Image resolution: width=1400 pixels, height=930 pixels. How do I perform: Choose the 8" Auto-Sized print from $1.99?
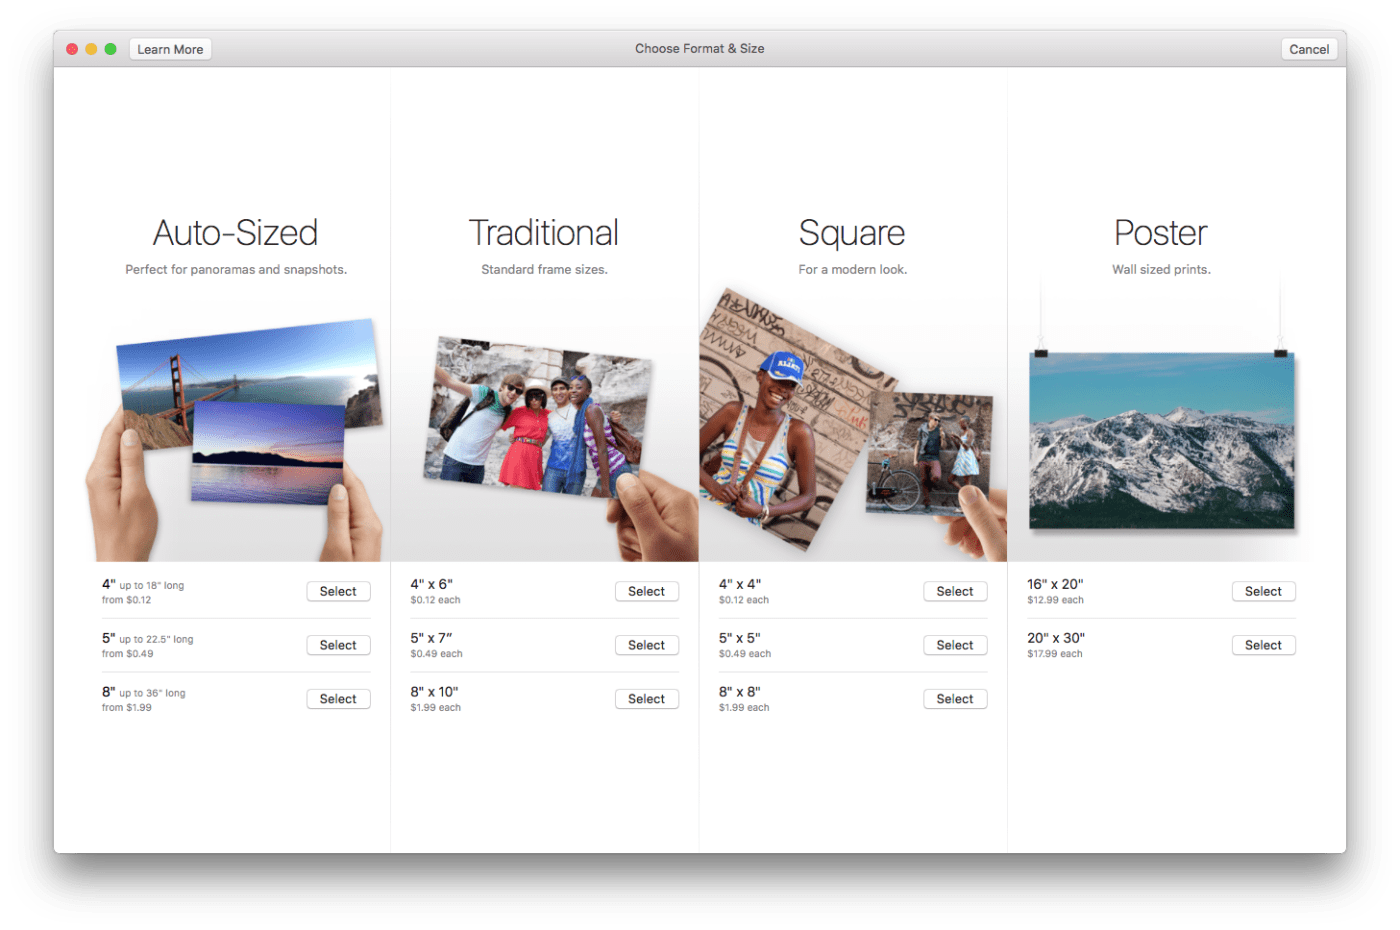pyautogui.click(x=338, y=699)
